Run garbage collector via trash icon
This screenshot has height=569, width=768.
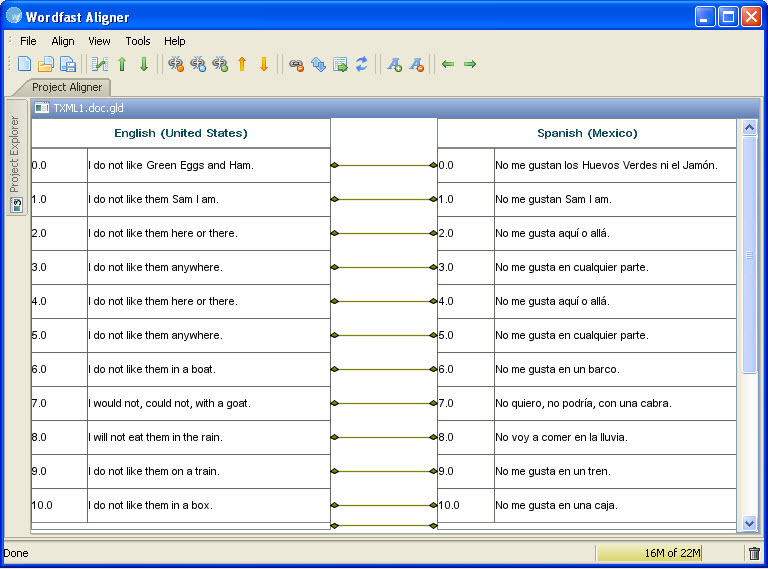[x=754, y=553]
